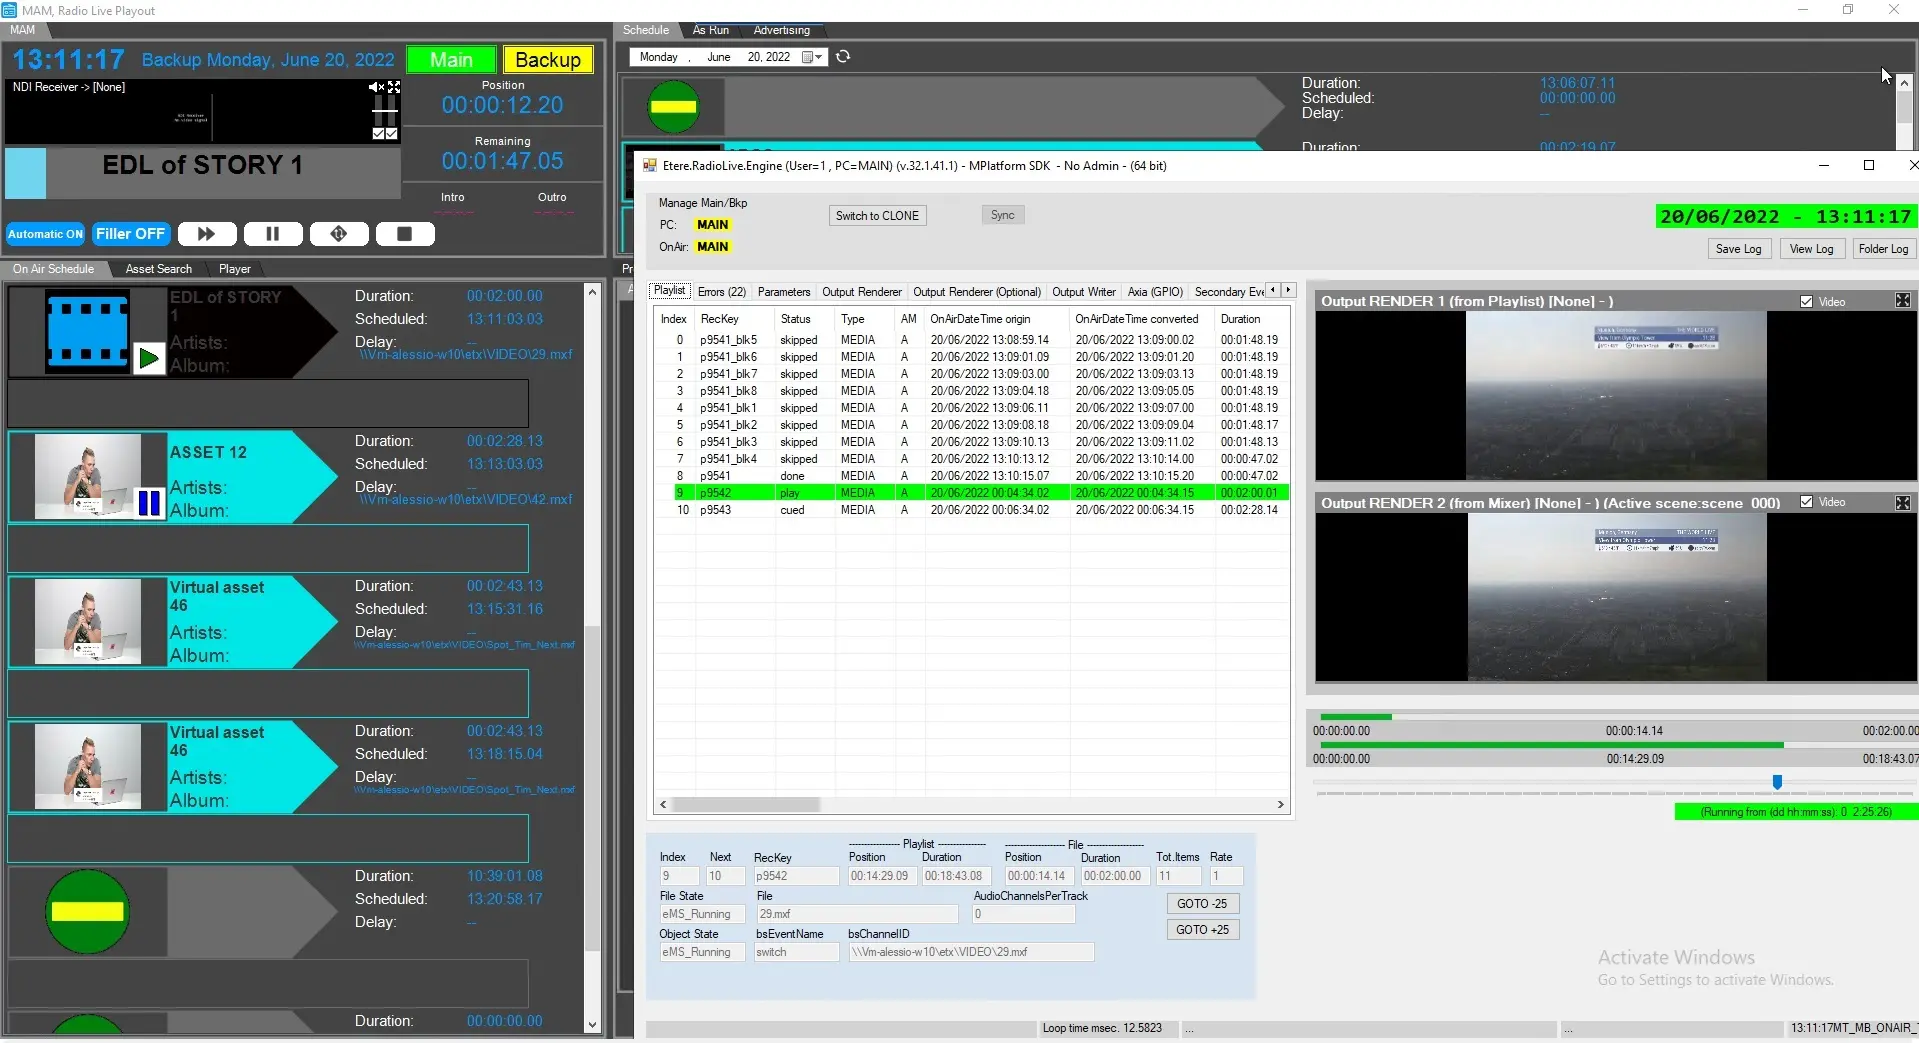Click the Switch to CLONE button

click(x=877, y=216)
